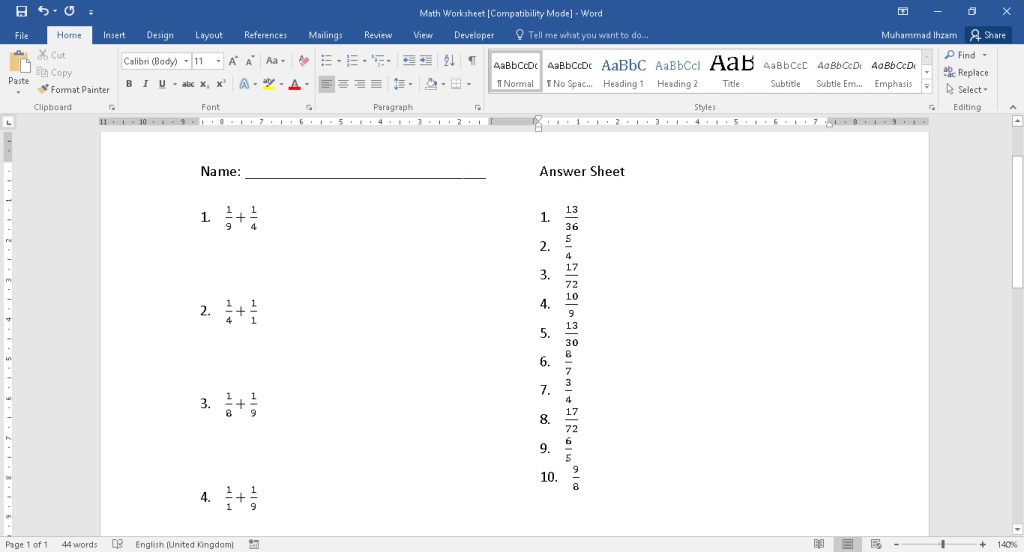This screenshot has width=1024, height=552.
Task: Apply strikethrough formatting
Action: (x=188, y=84)
